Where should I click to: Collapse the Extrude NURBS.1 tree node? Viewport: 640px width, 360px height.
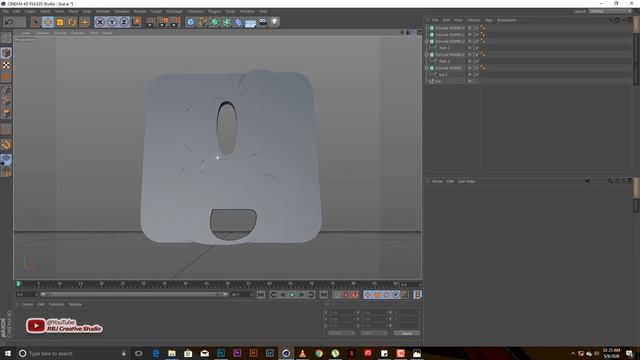[427, 55]
